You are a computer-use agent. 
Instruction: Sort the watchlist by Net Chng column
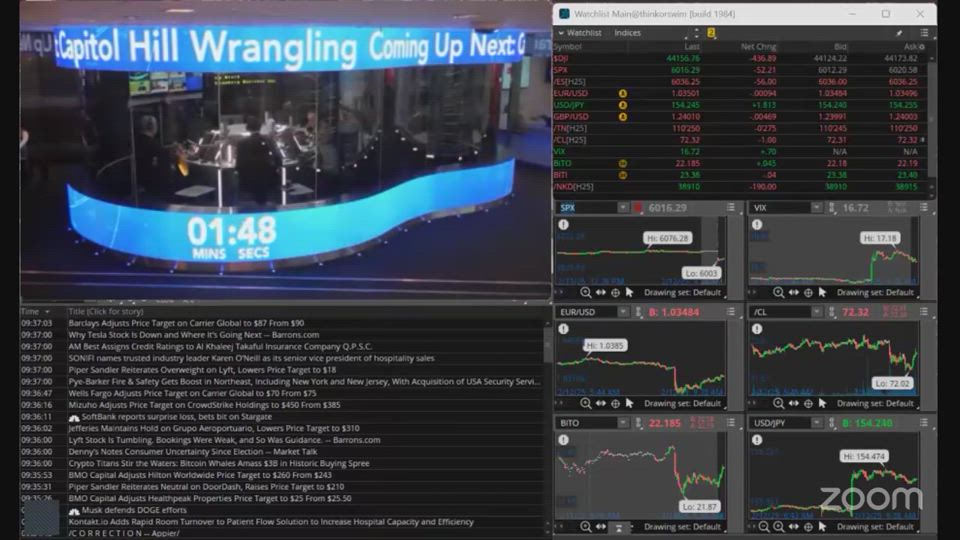758,46
